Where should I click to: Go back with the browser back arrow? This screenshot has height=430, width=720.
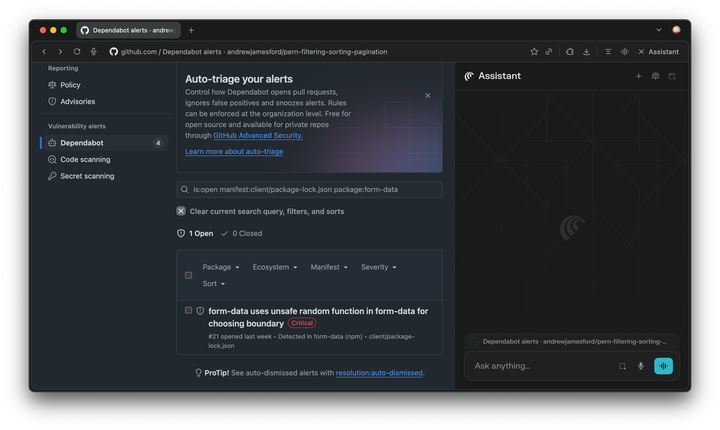pos(44,52)
